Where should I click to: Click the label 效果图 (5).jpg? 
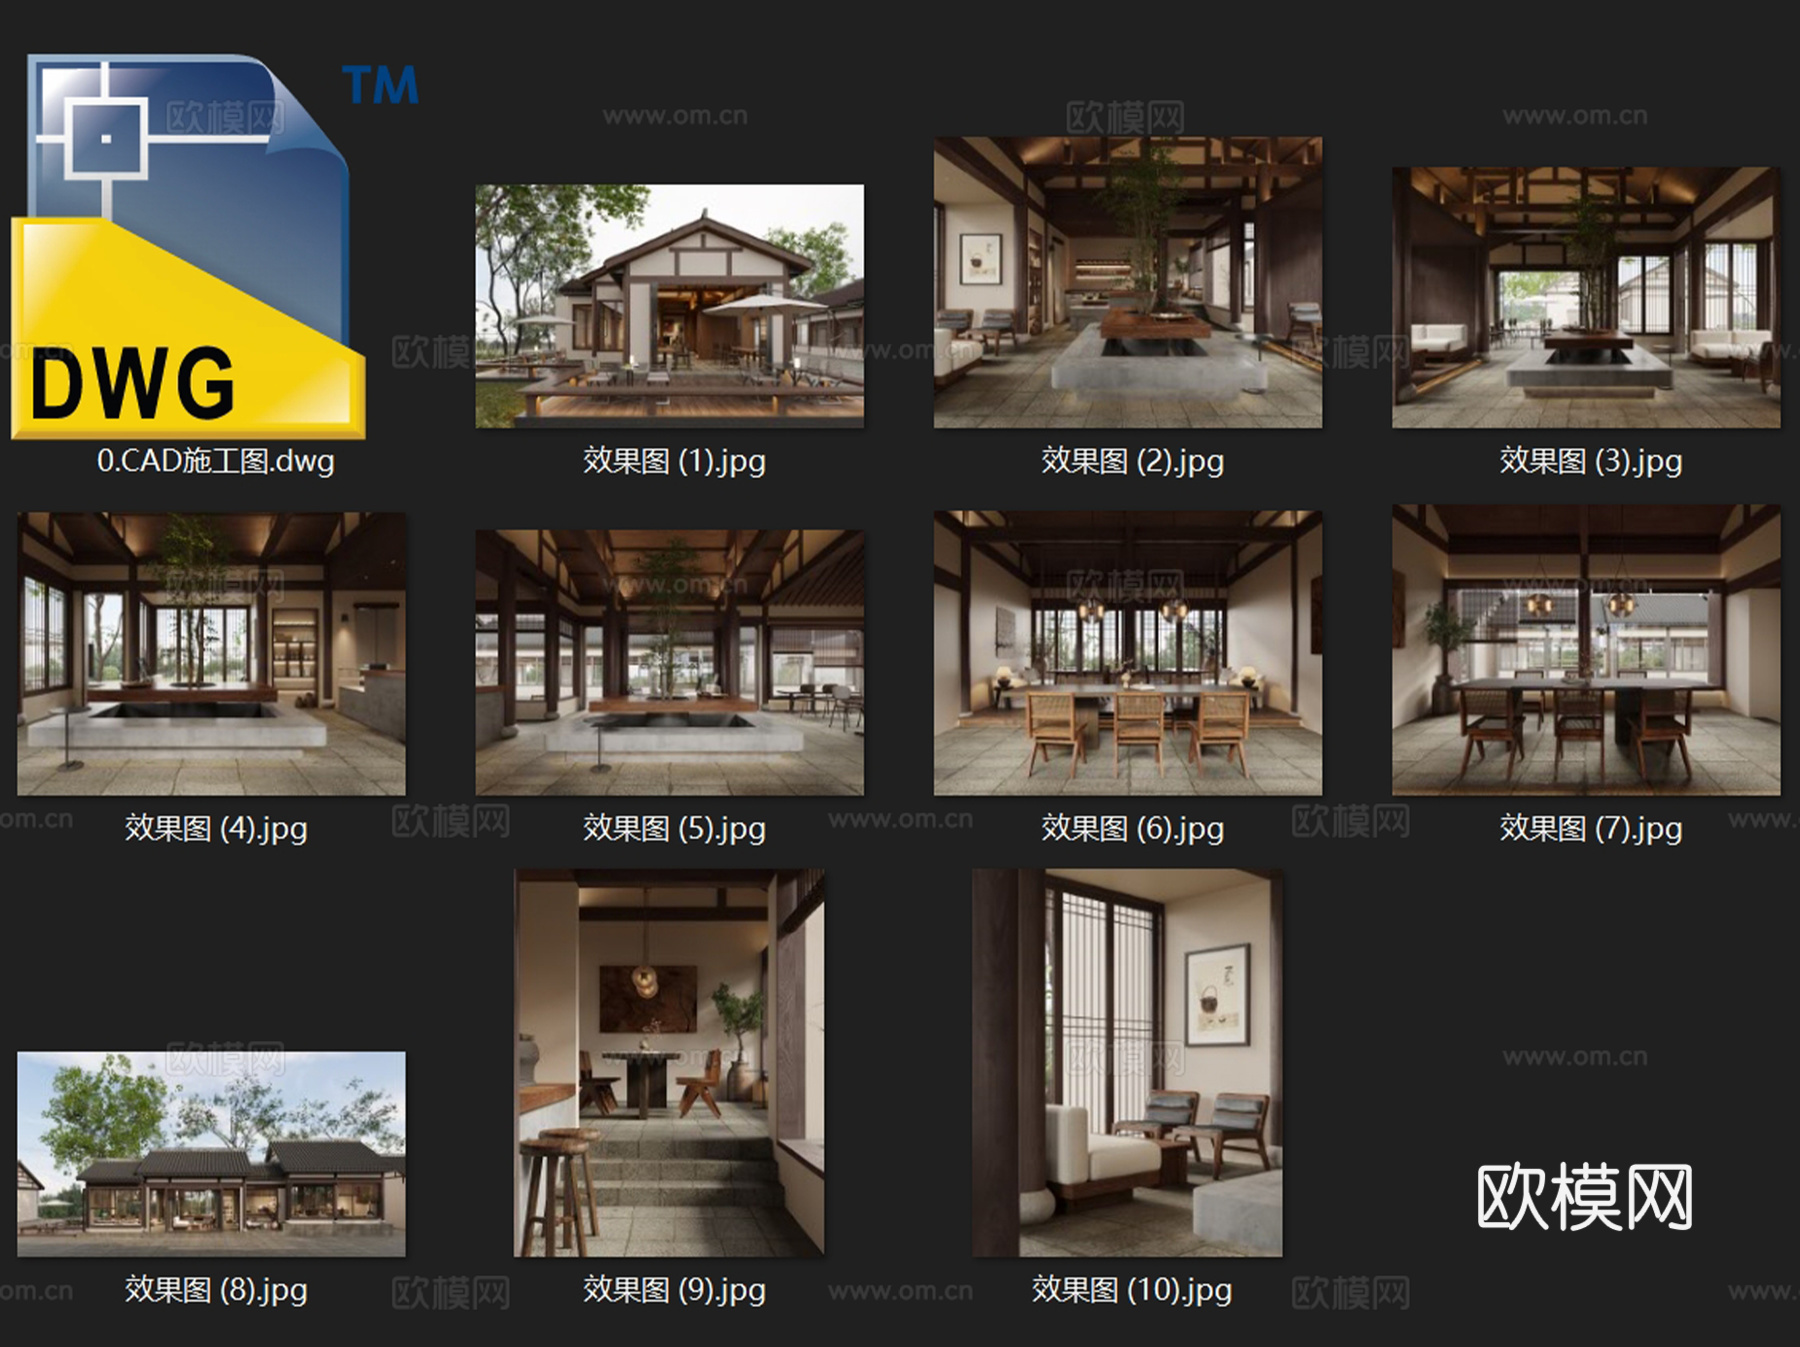(674, 828)
